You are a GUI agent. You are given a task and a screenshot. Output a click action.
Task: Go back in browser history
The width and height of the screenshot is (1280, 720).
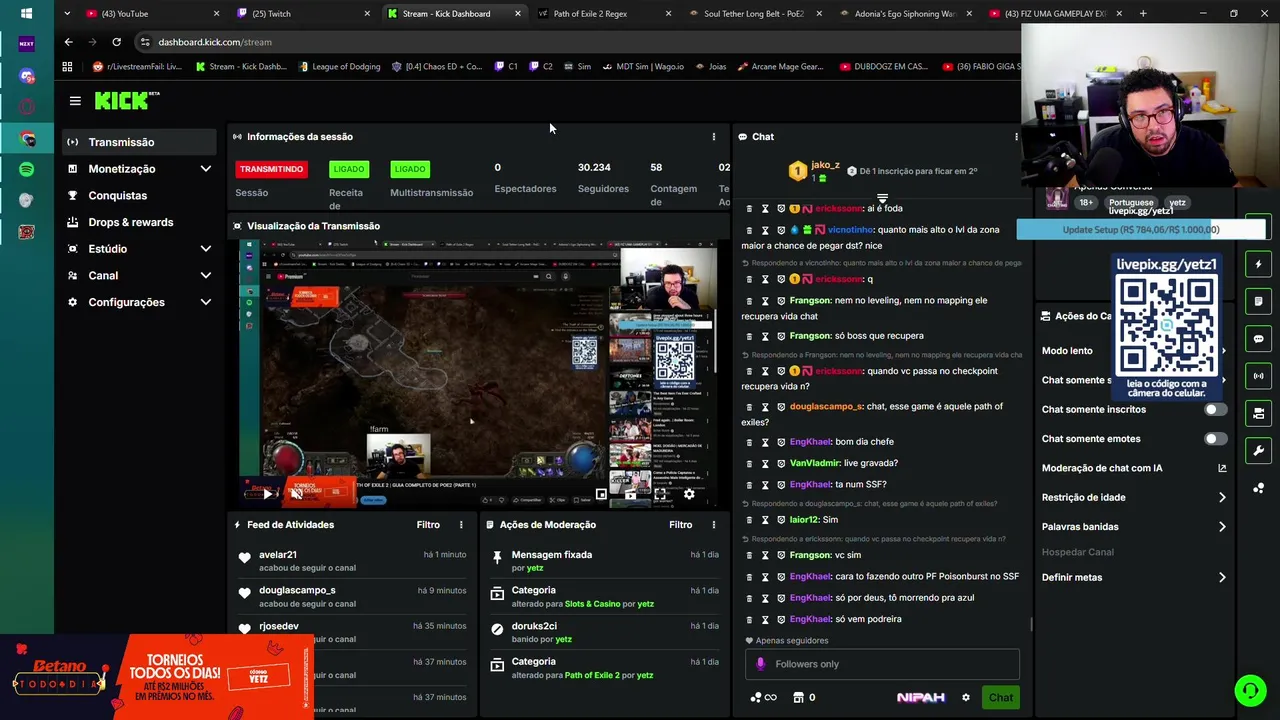(x=68, y=42)
